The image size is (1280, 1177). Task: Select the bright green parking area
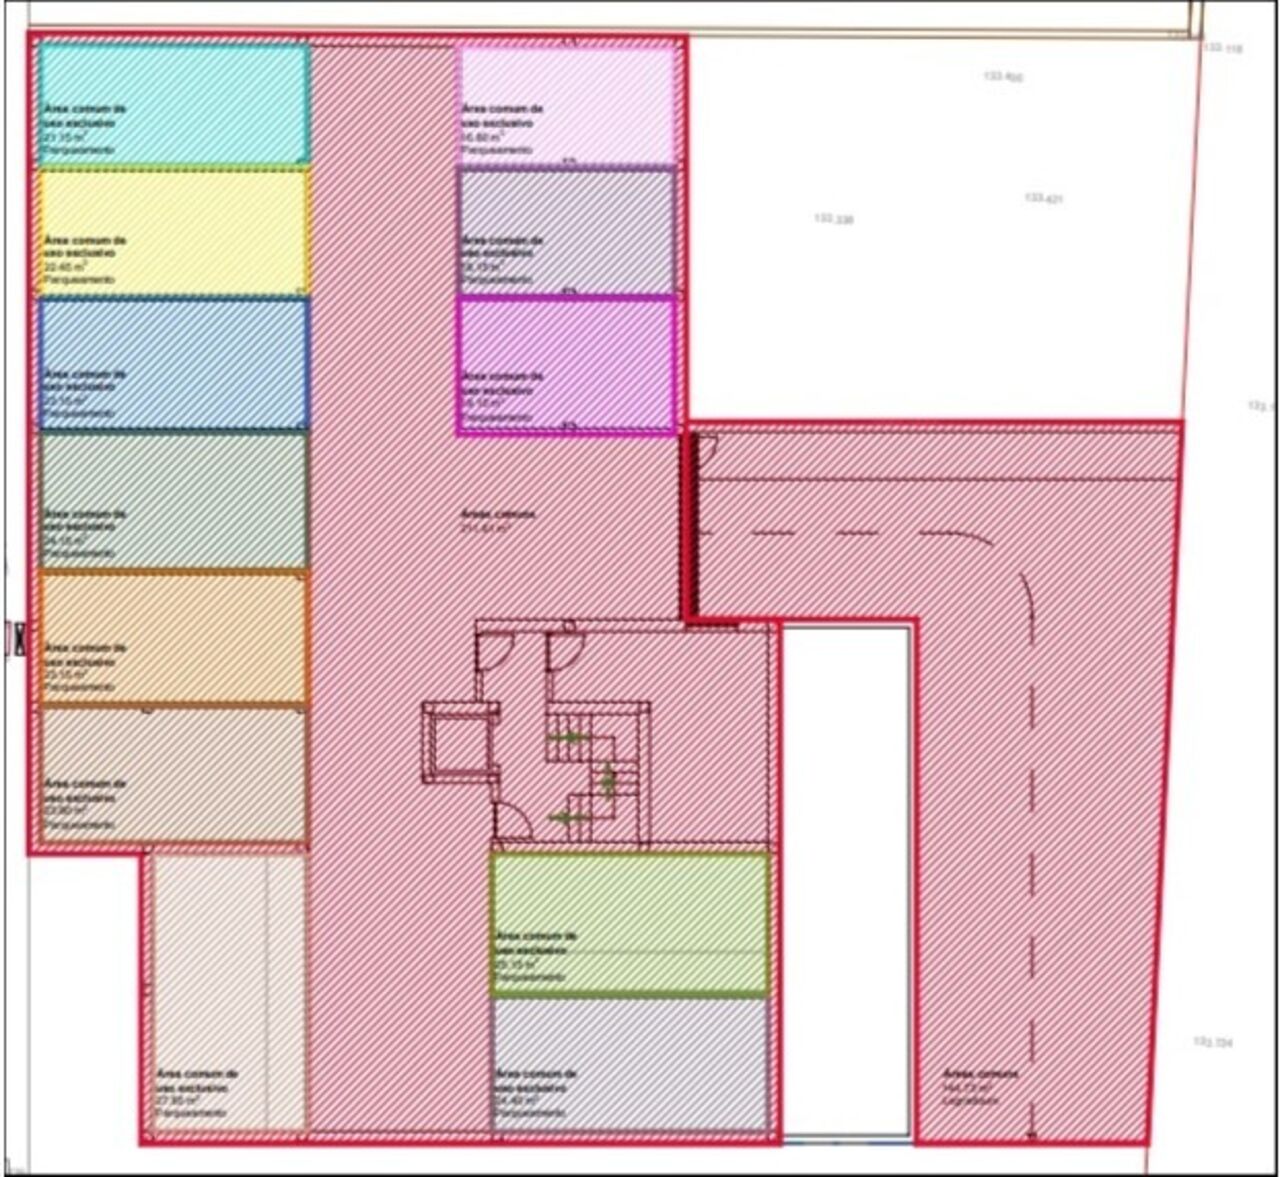(630, 923)
